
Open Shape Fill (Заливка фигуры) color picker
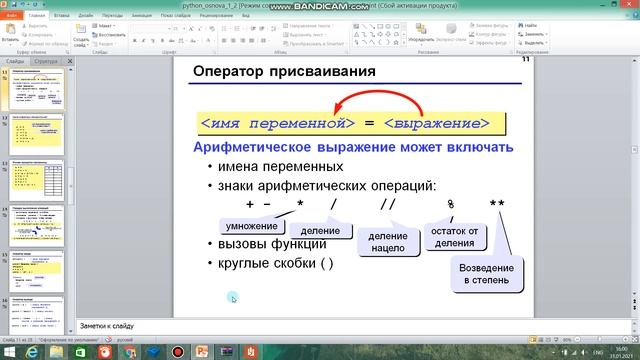tap(490, 26)
